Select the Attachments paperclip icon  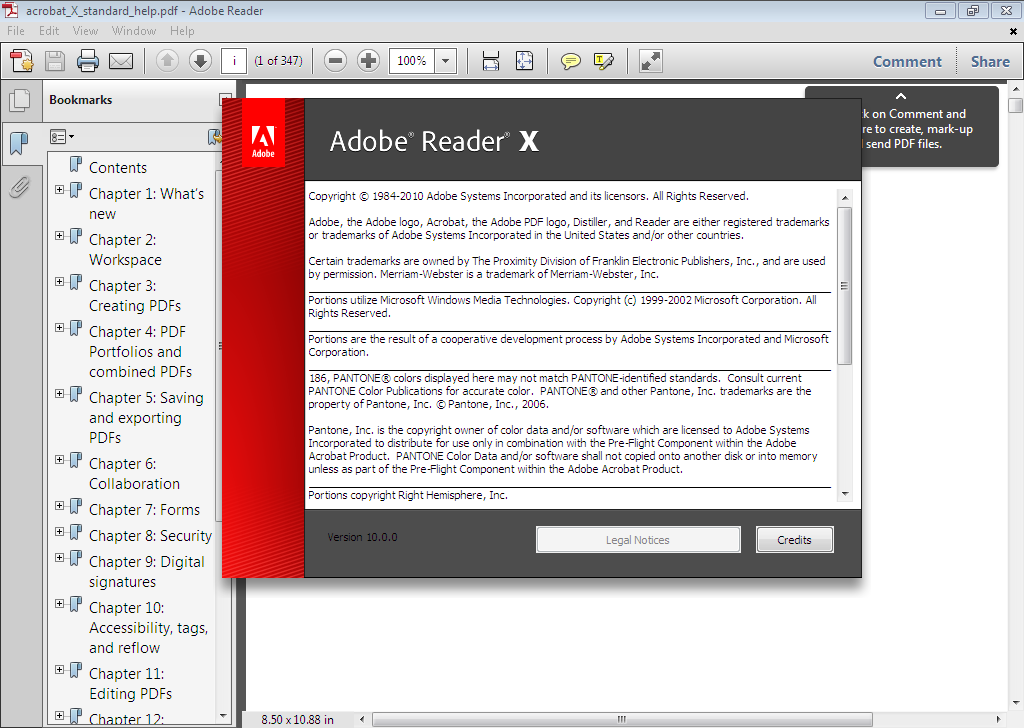pyautogui.click(x=21, y=186)
